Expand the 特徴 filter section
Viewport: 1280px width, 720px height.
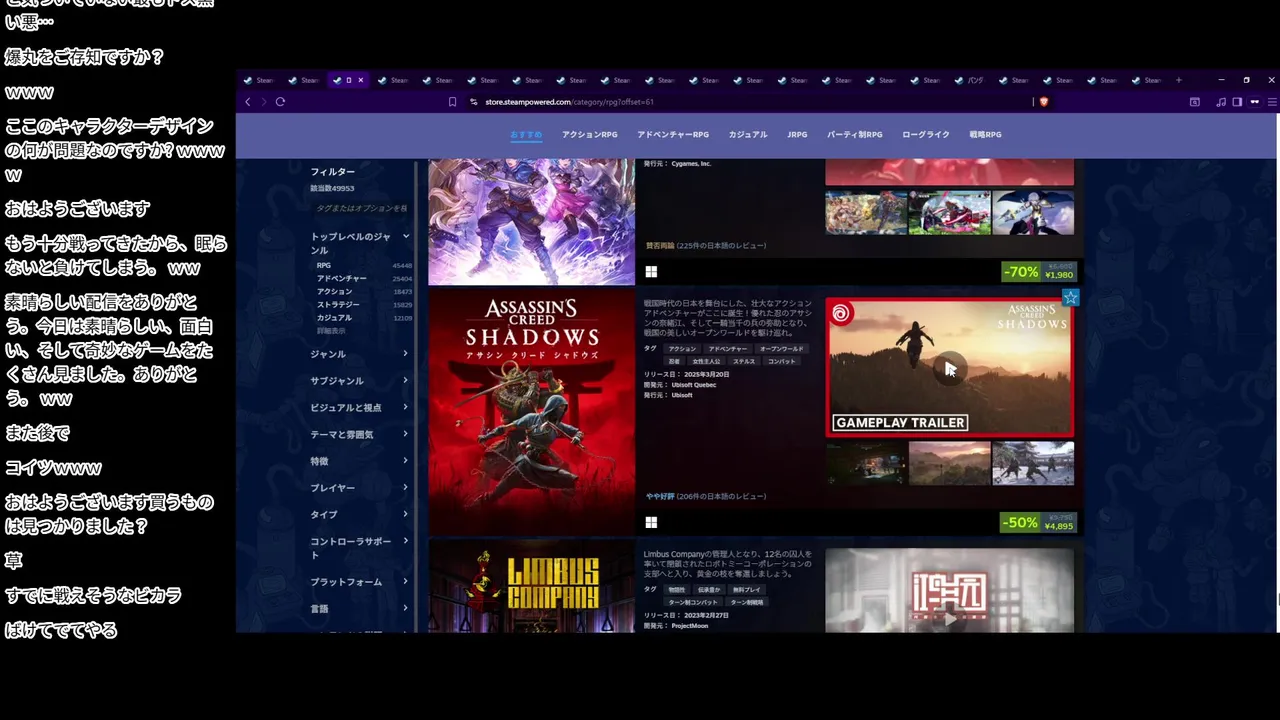coord(360,461)
